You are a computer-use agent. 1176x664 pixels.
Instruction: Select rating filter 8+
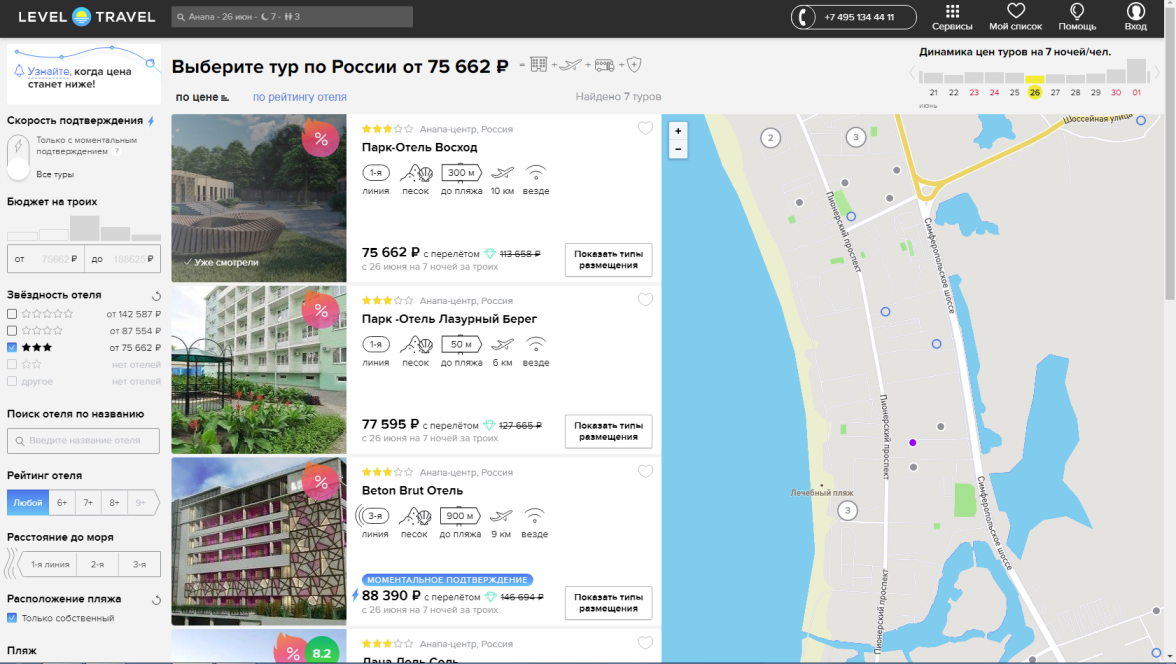click(114, 503)
